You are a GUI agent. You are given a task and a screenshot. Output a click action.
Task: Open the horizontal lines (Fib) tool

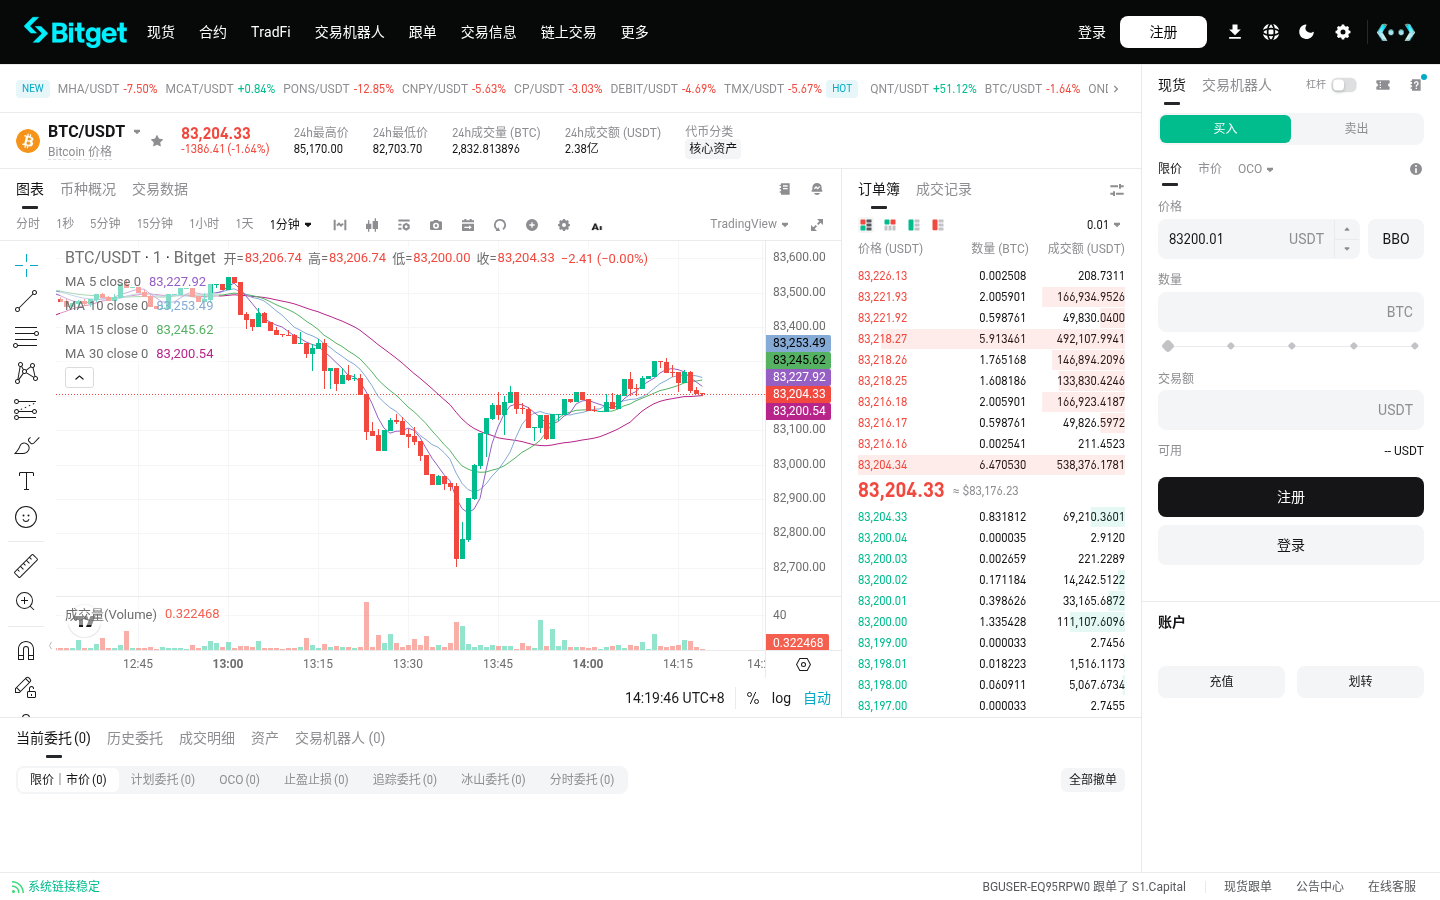[26, 337]
